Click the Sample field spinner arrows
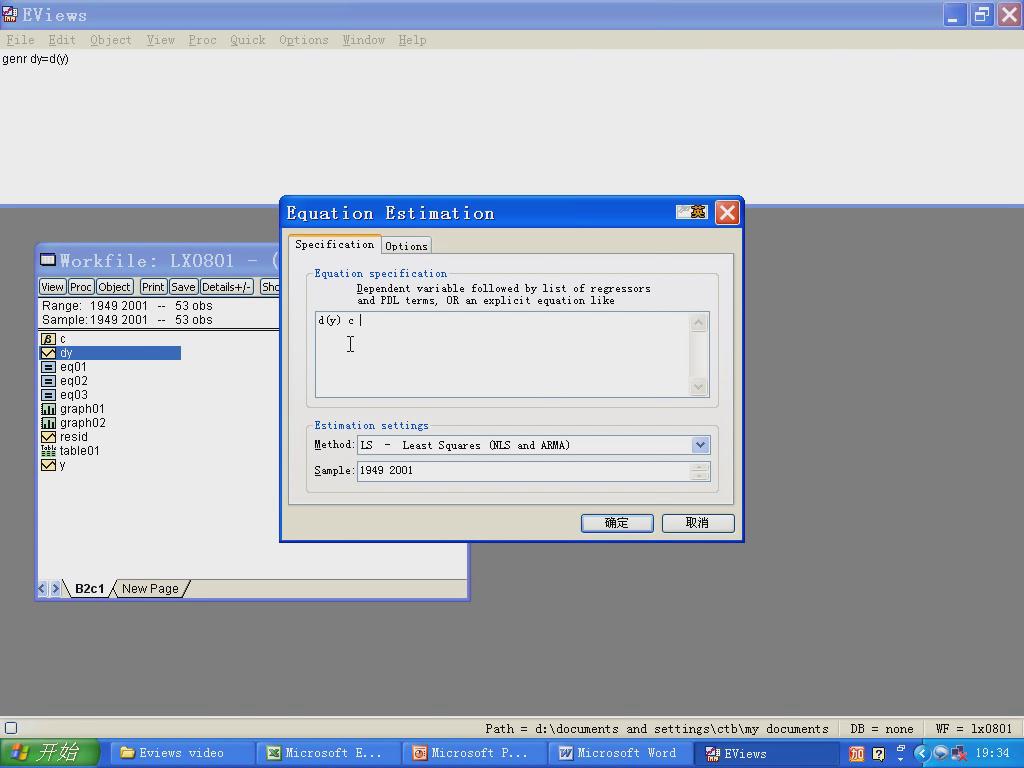This screenshot has width=1024, height=768. (699, 472)
